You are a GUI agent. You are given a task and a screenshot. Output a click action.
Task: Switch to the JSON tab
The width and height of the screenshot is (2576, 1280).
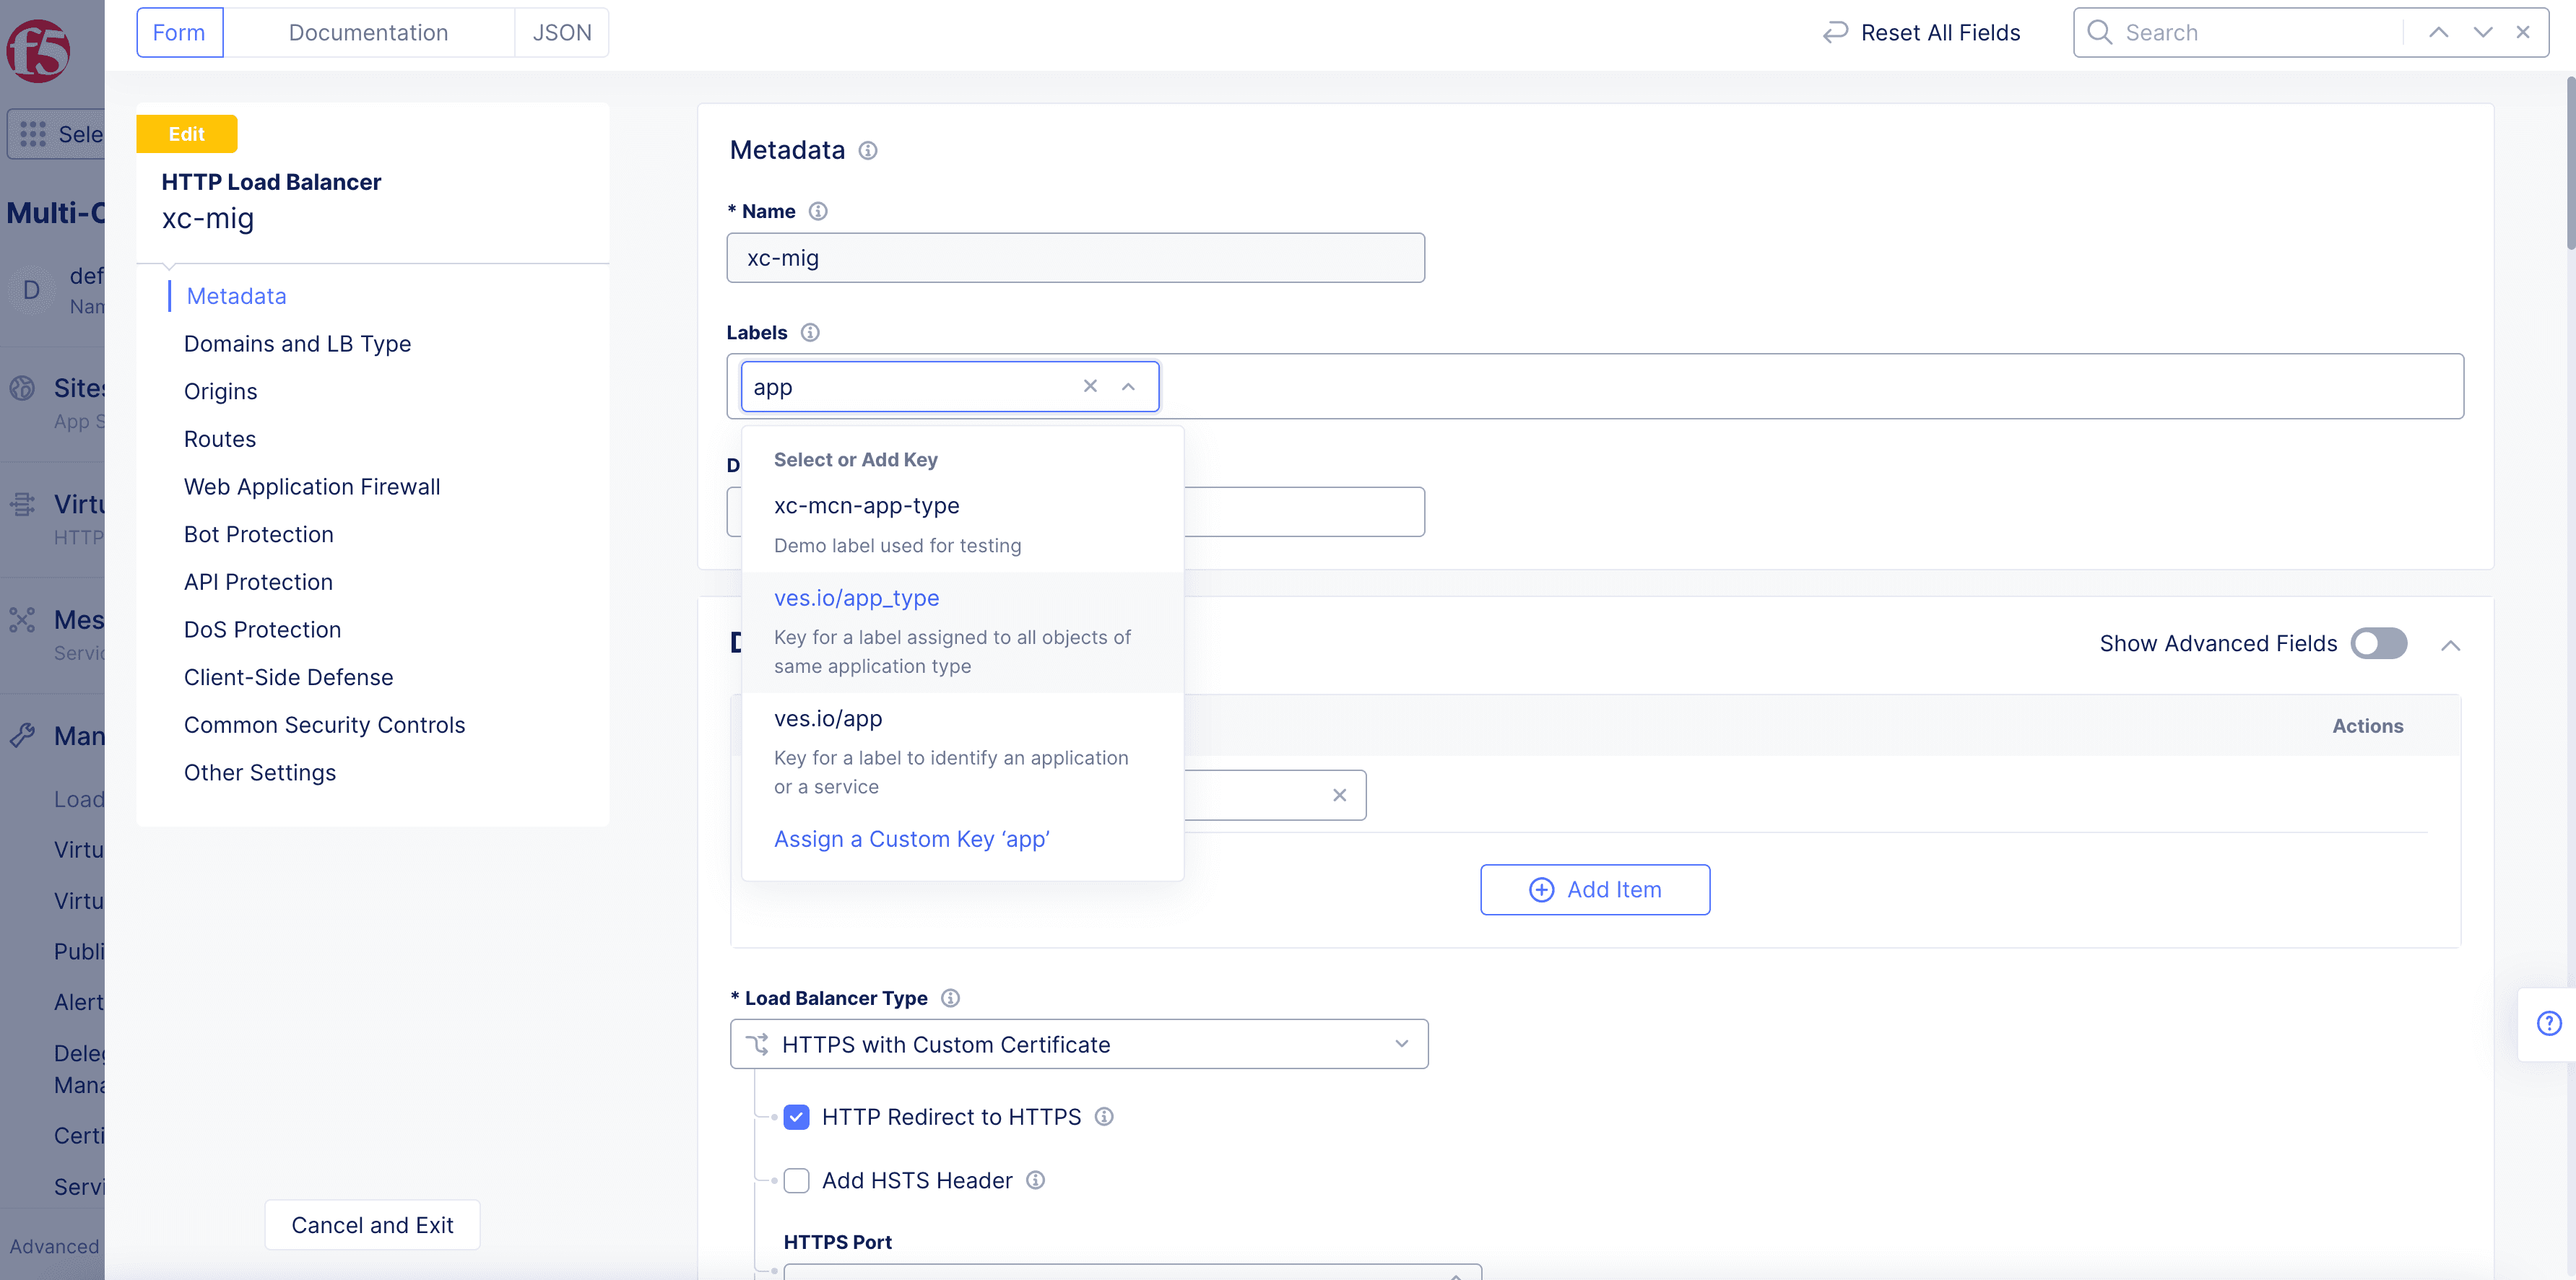[561, 33]
